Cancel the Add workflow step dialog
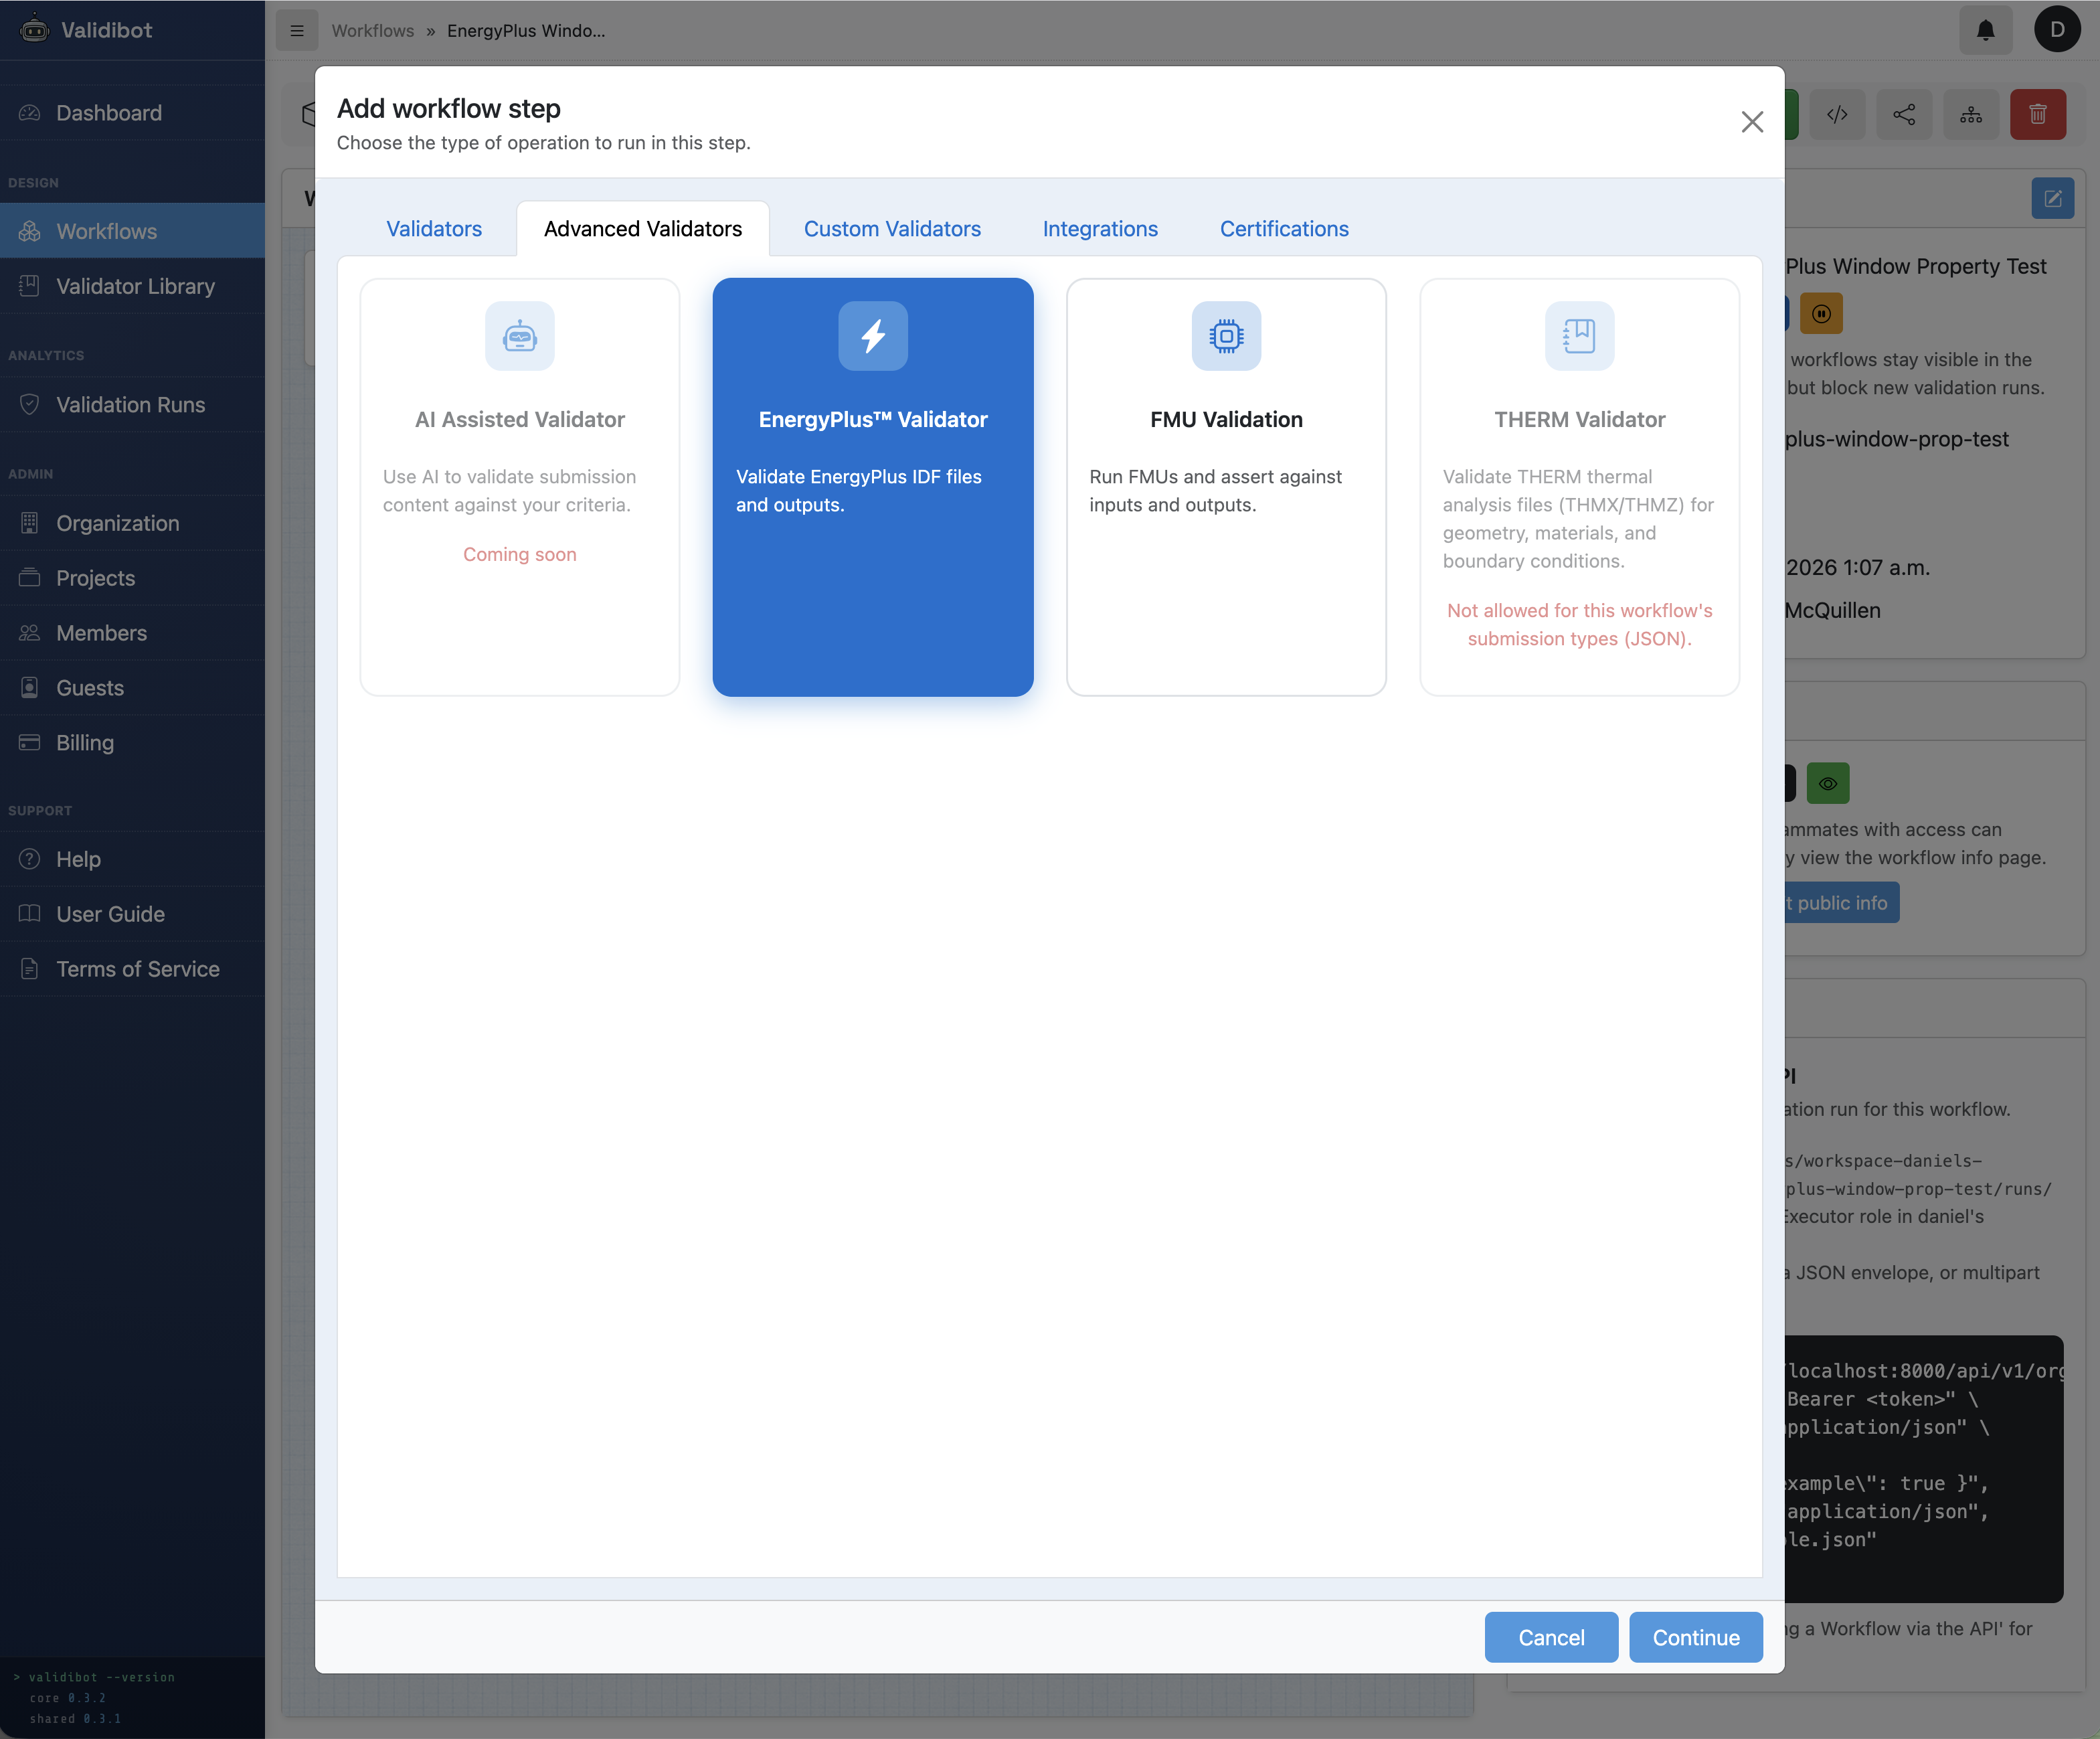Image resolution: width=2100 pixels, height=1739 pixels. click(x=1550, y=1637)
